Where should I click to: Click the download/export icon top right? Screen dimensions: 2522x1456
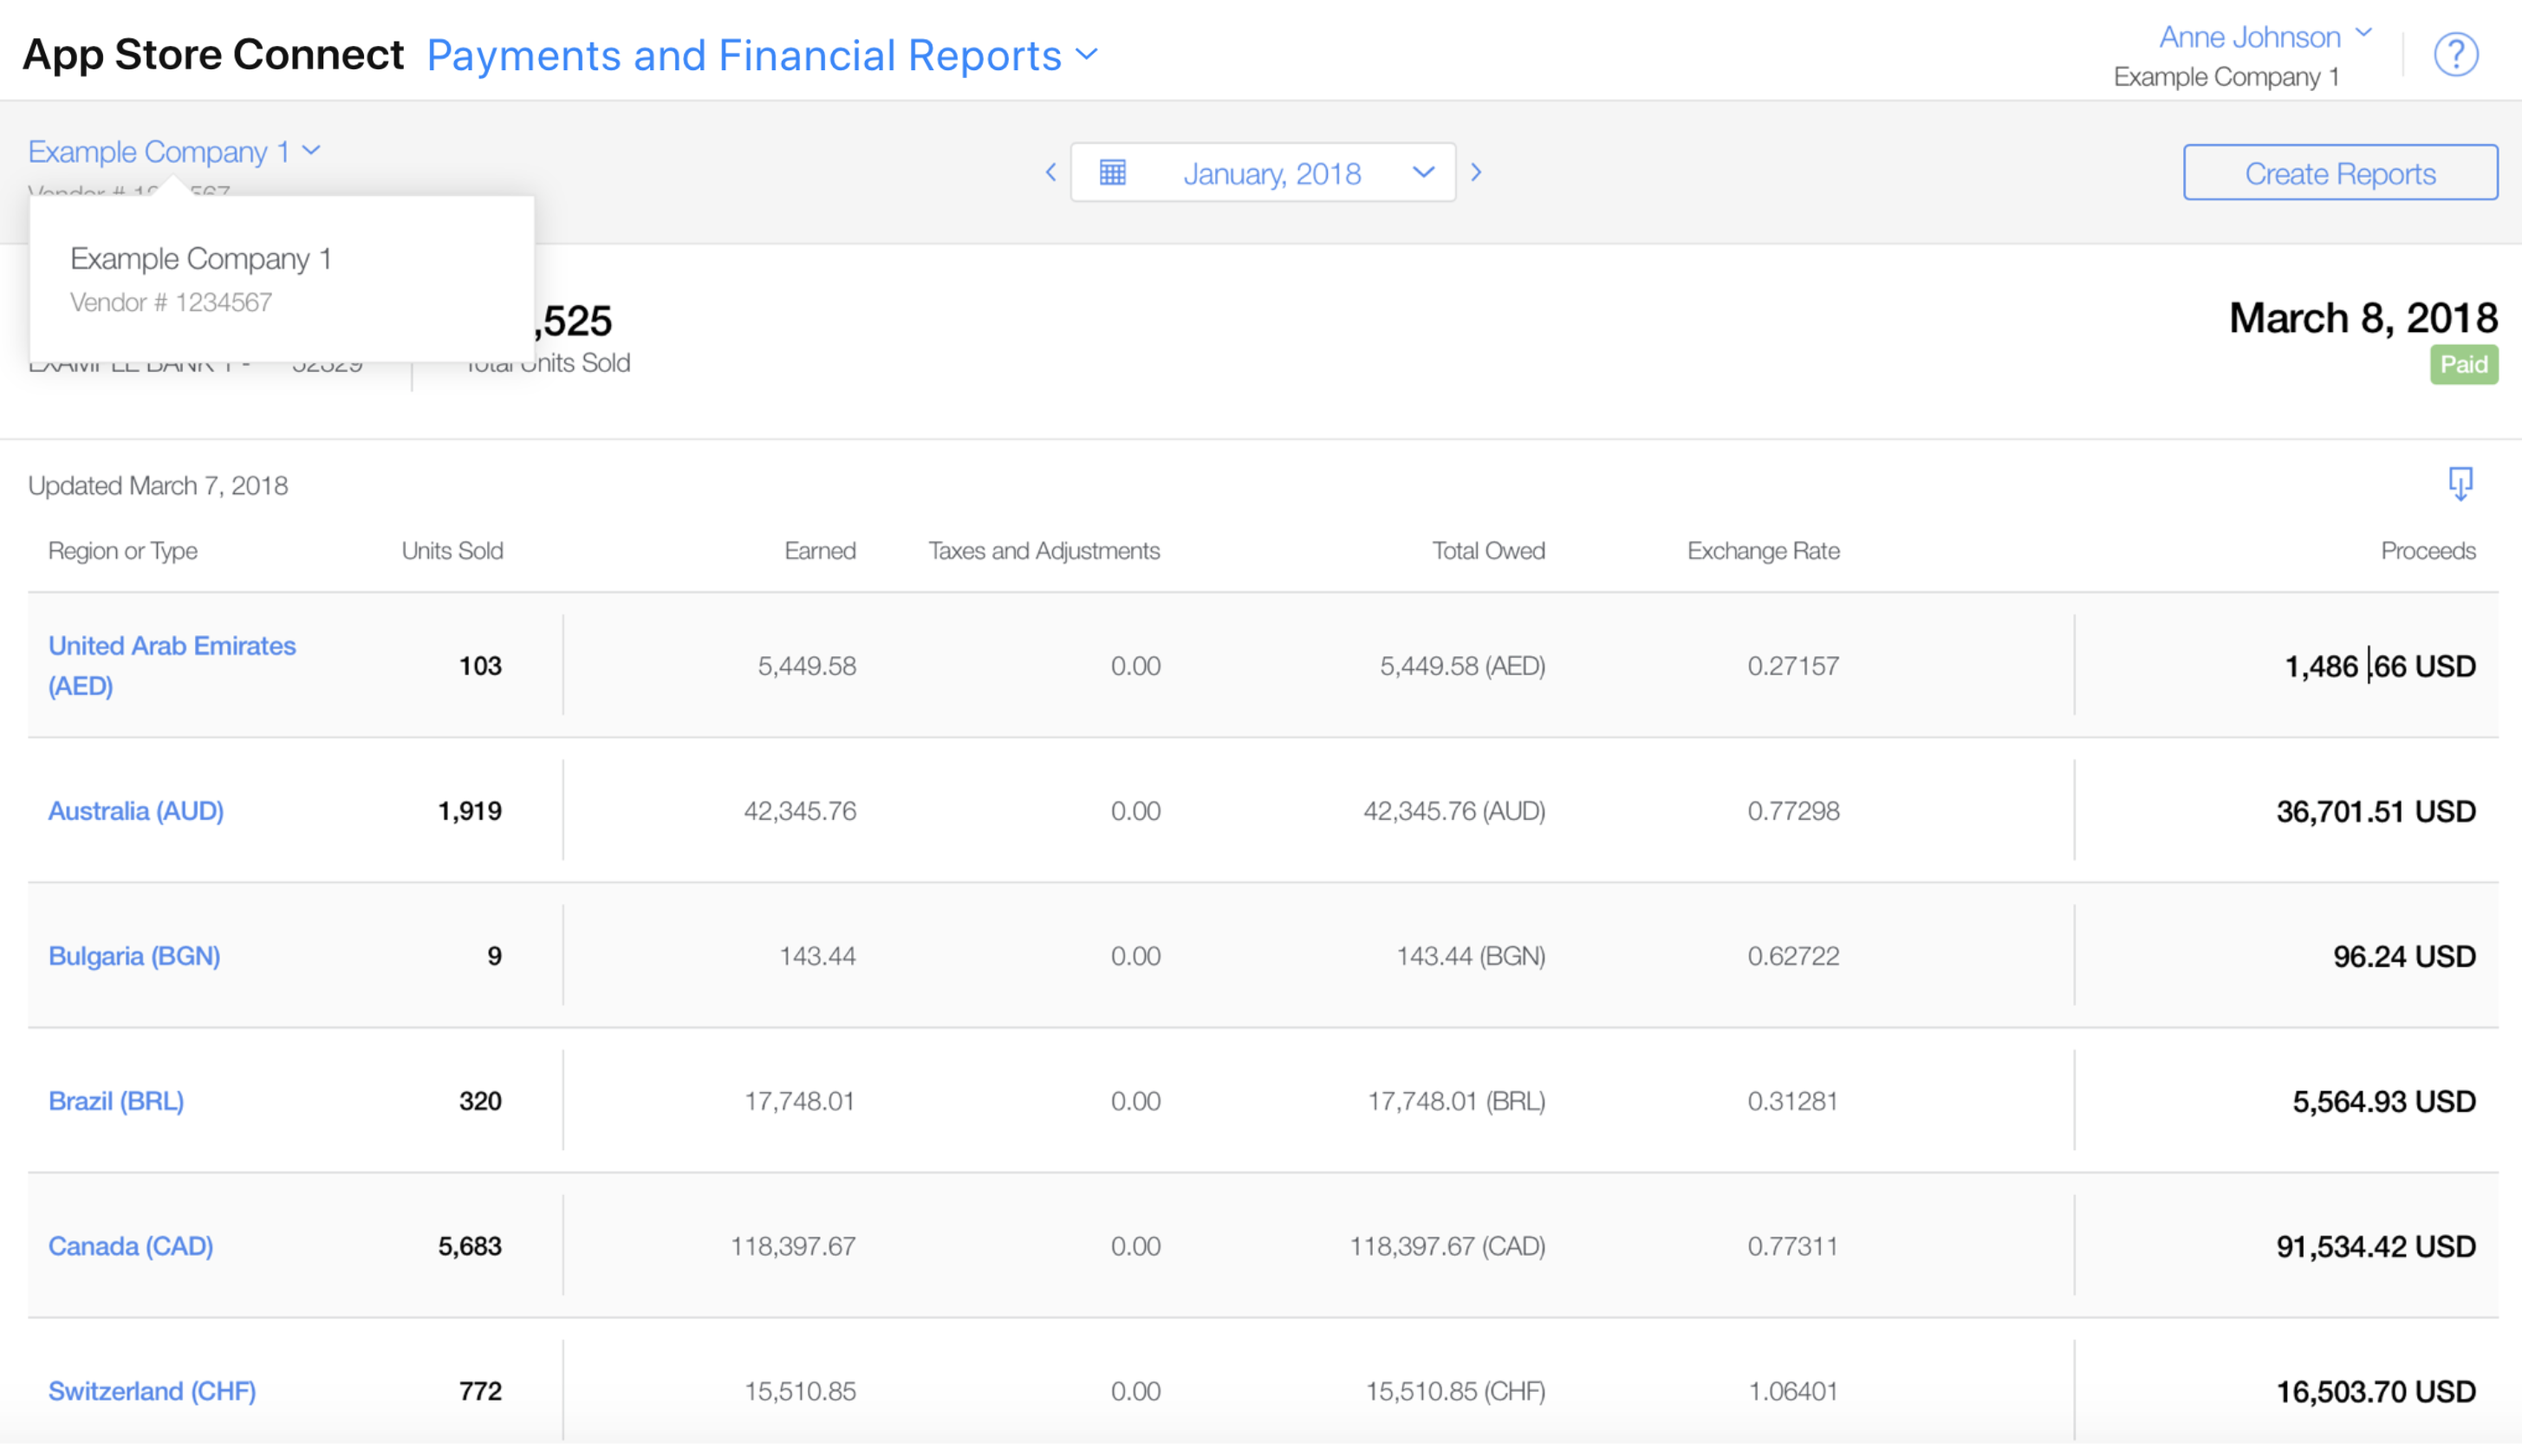click(x=2461, y=484)
